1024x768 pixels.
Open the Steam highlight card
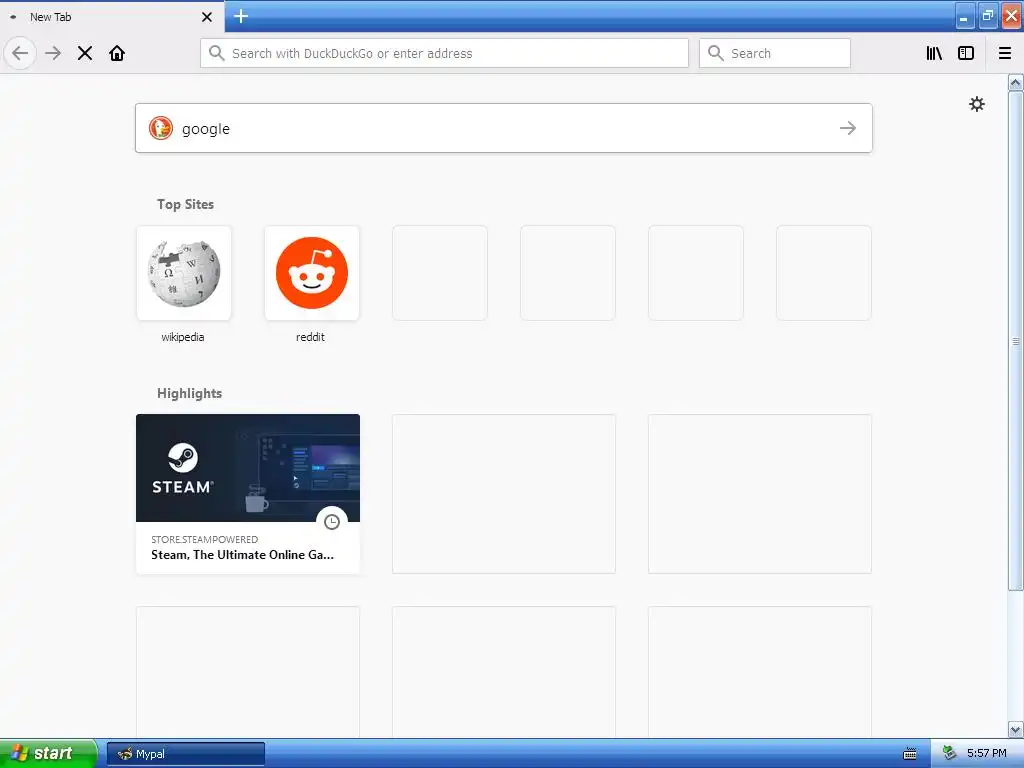point(248,494)
